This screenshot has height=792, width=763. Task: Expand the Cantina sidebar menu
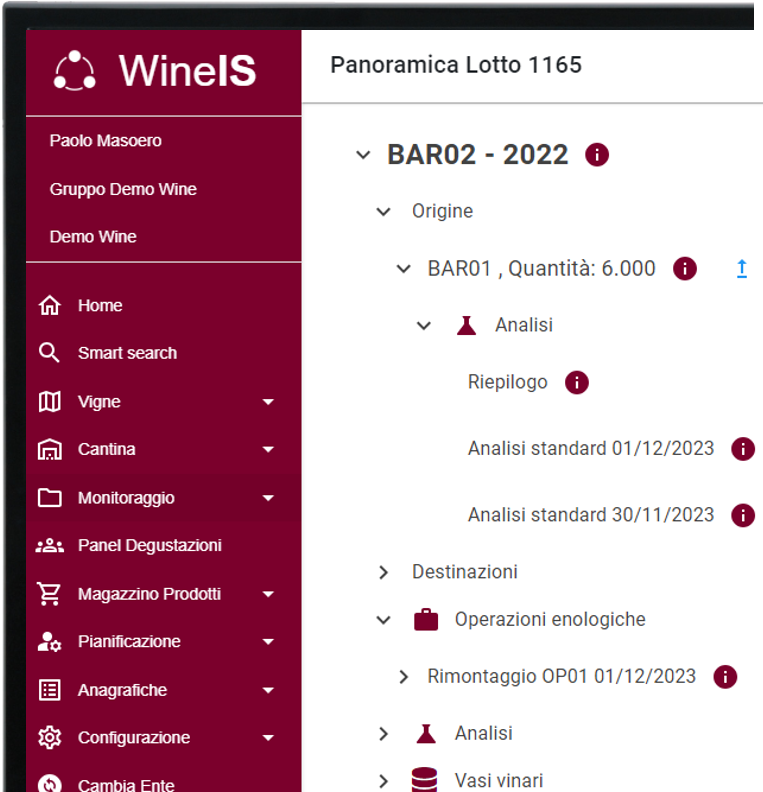tap(267, 450)
